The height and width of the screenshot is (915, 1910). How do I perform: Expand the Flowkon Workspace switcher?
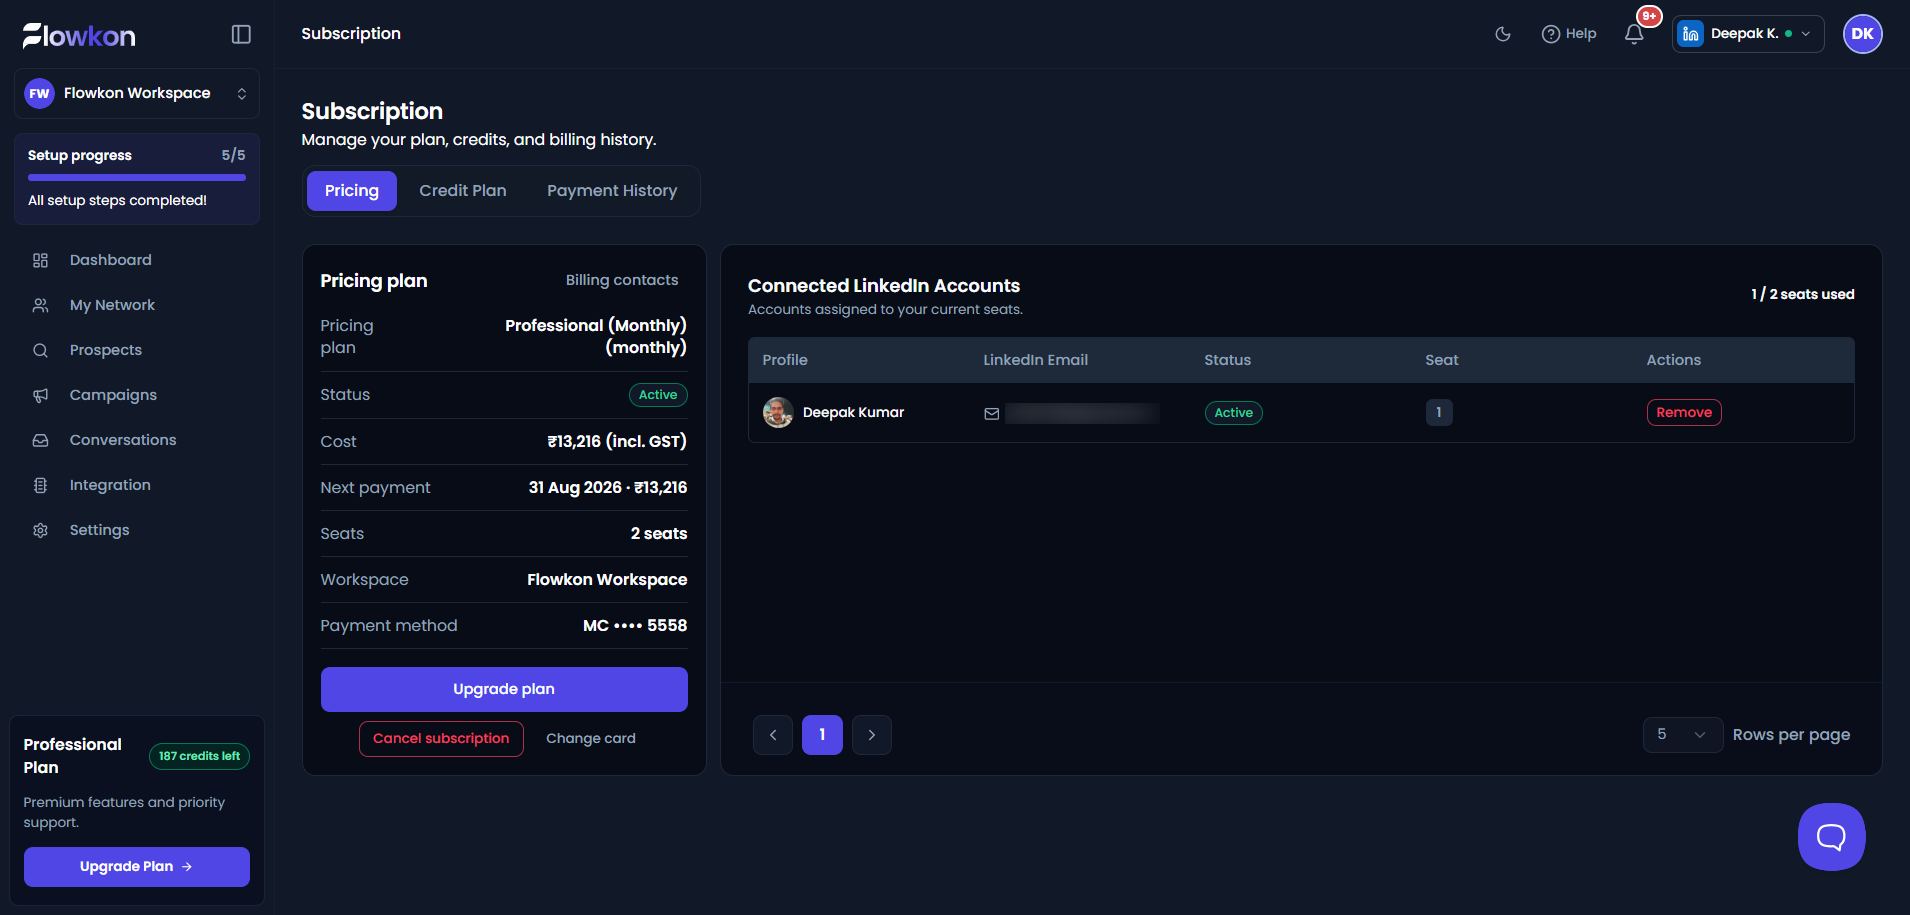click(137, 93)
